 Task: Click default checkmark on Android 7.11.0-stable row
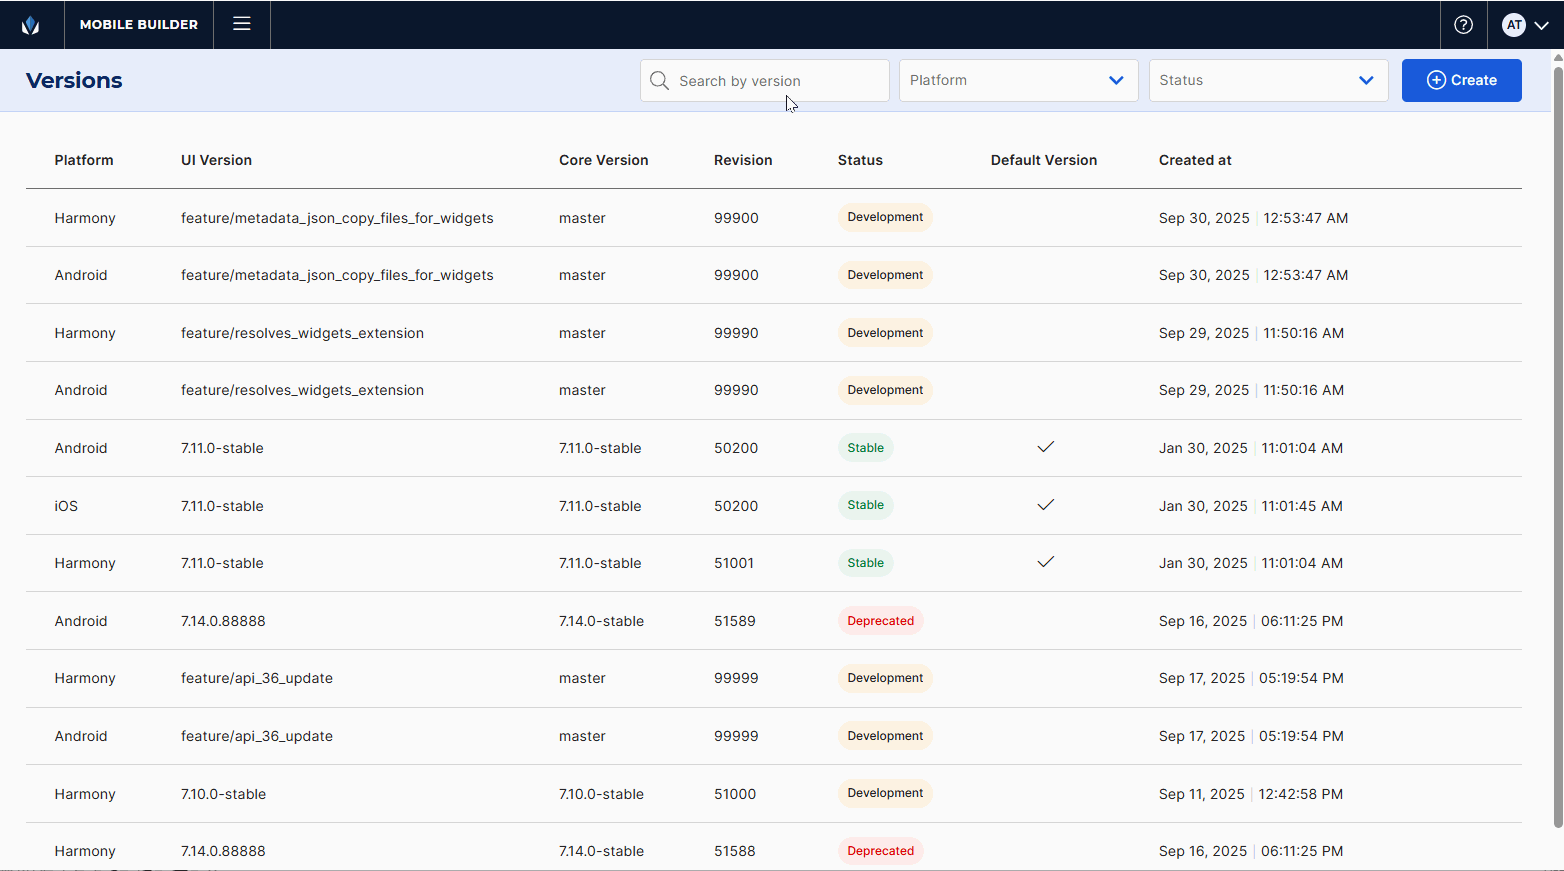pyautogui.click(x=1045, y=447)
